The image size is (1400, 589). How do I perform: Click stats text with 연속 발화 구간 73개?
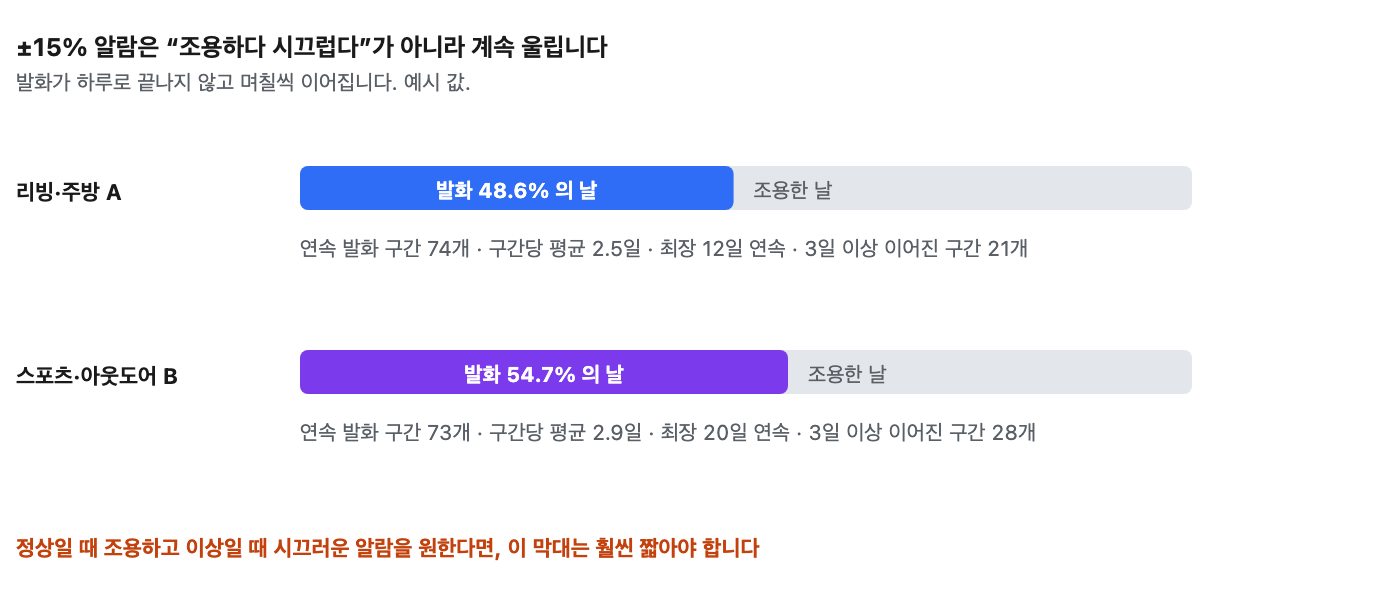pos(668,432)
